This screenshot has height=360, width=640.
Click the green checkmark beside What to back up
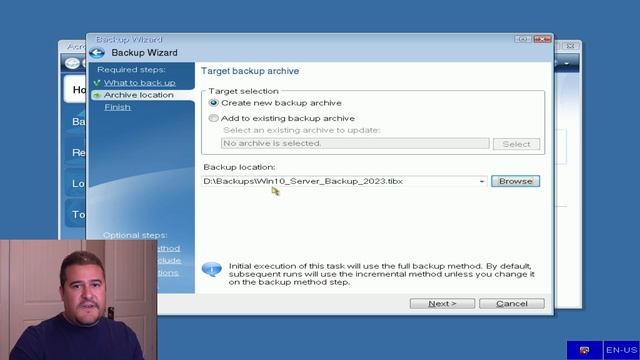(97, 83)
